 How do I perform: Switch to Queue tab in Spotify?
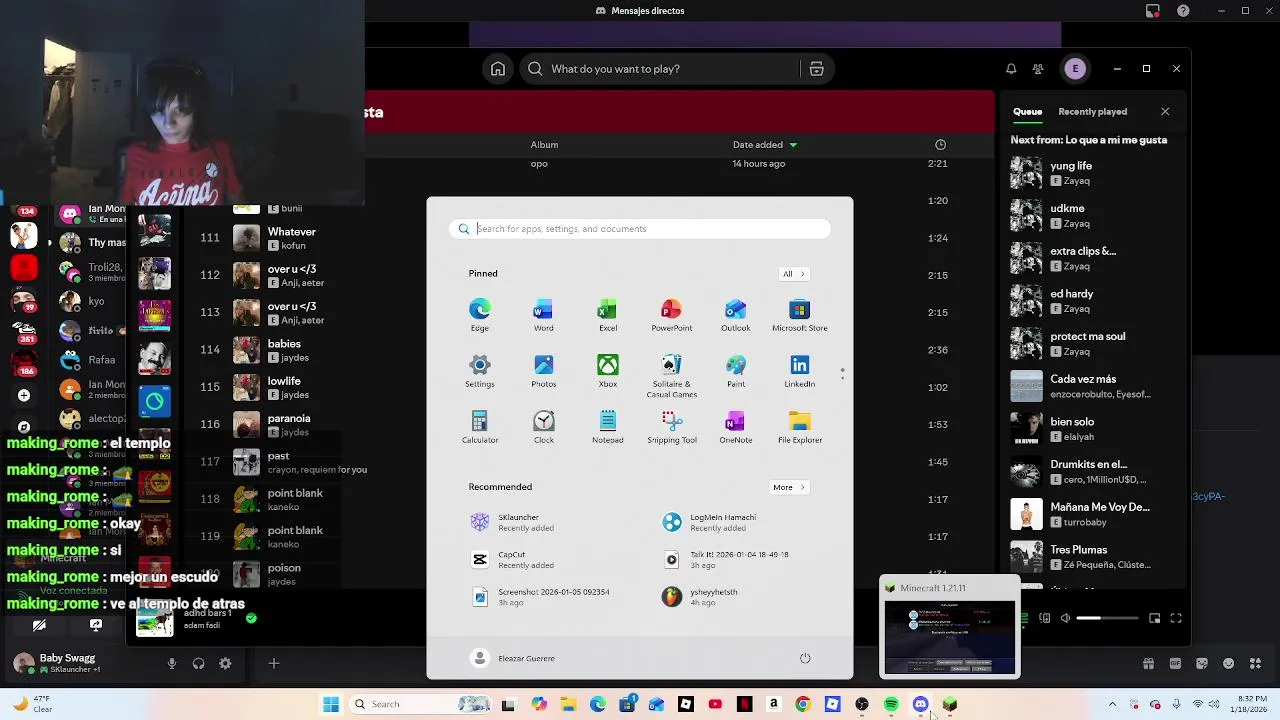1027,112
